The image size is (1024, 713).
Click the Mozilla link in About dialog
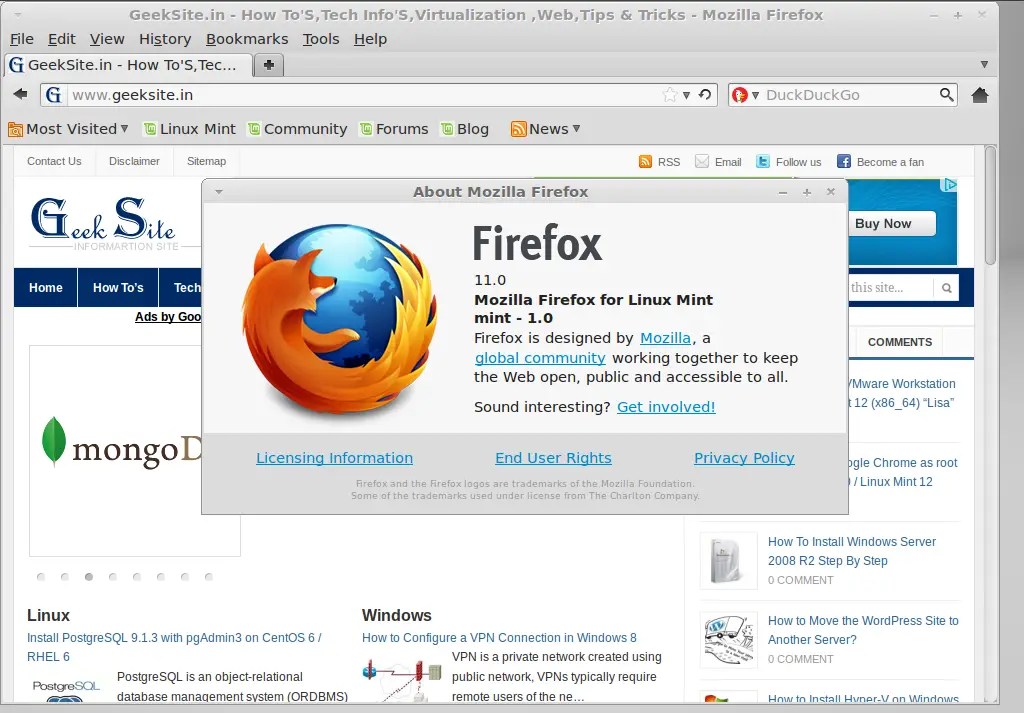(x=665, y=338)
